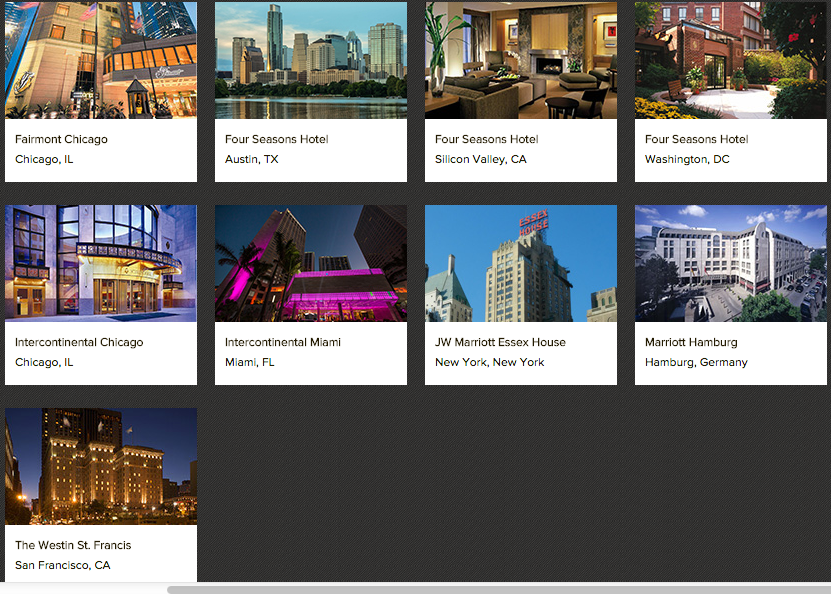Open the Intercontinental Chicago entrance photo
The image size is (831, 594).
click(100, 263)
